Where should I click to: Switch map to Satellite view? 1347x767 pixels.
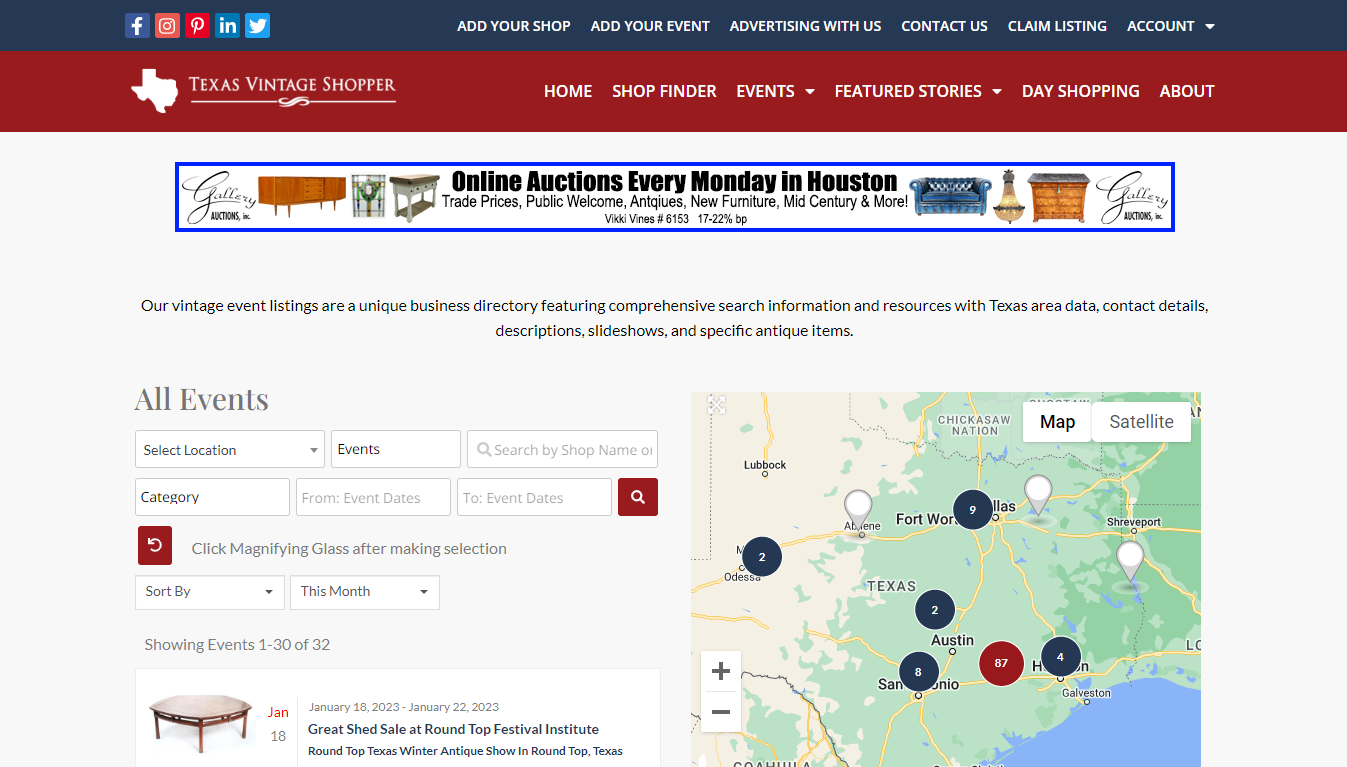[x=1141, y=422]
